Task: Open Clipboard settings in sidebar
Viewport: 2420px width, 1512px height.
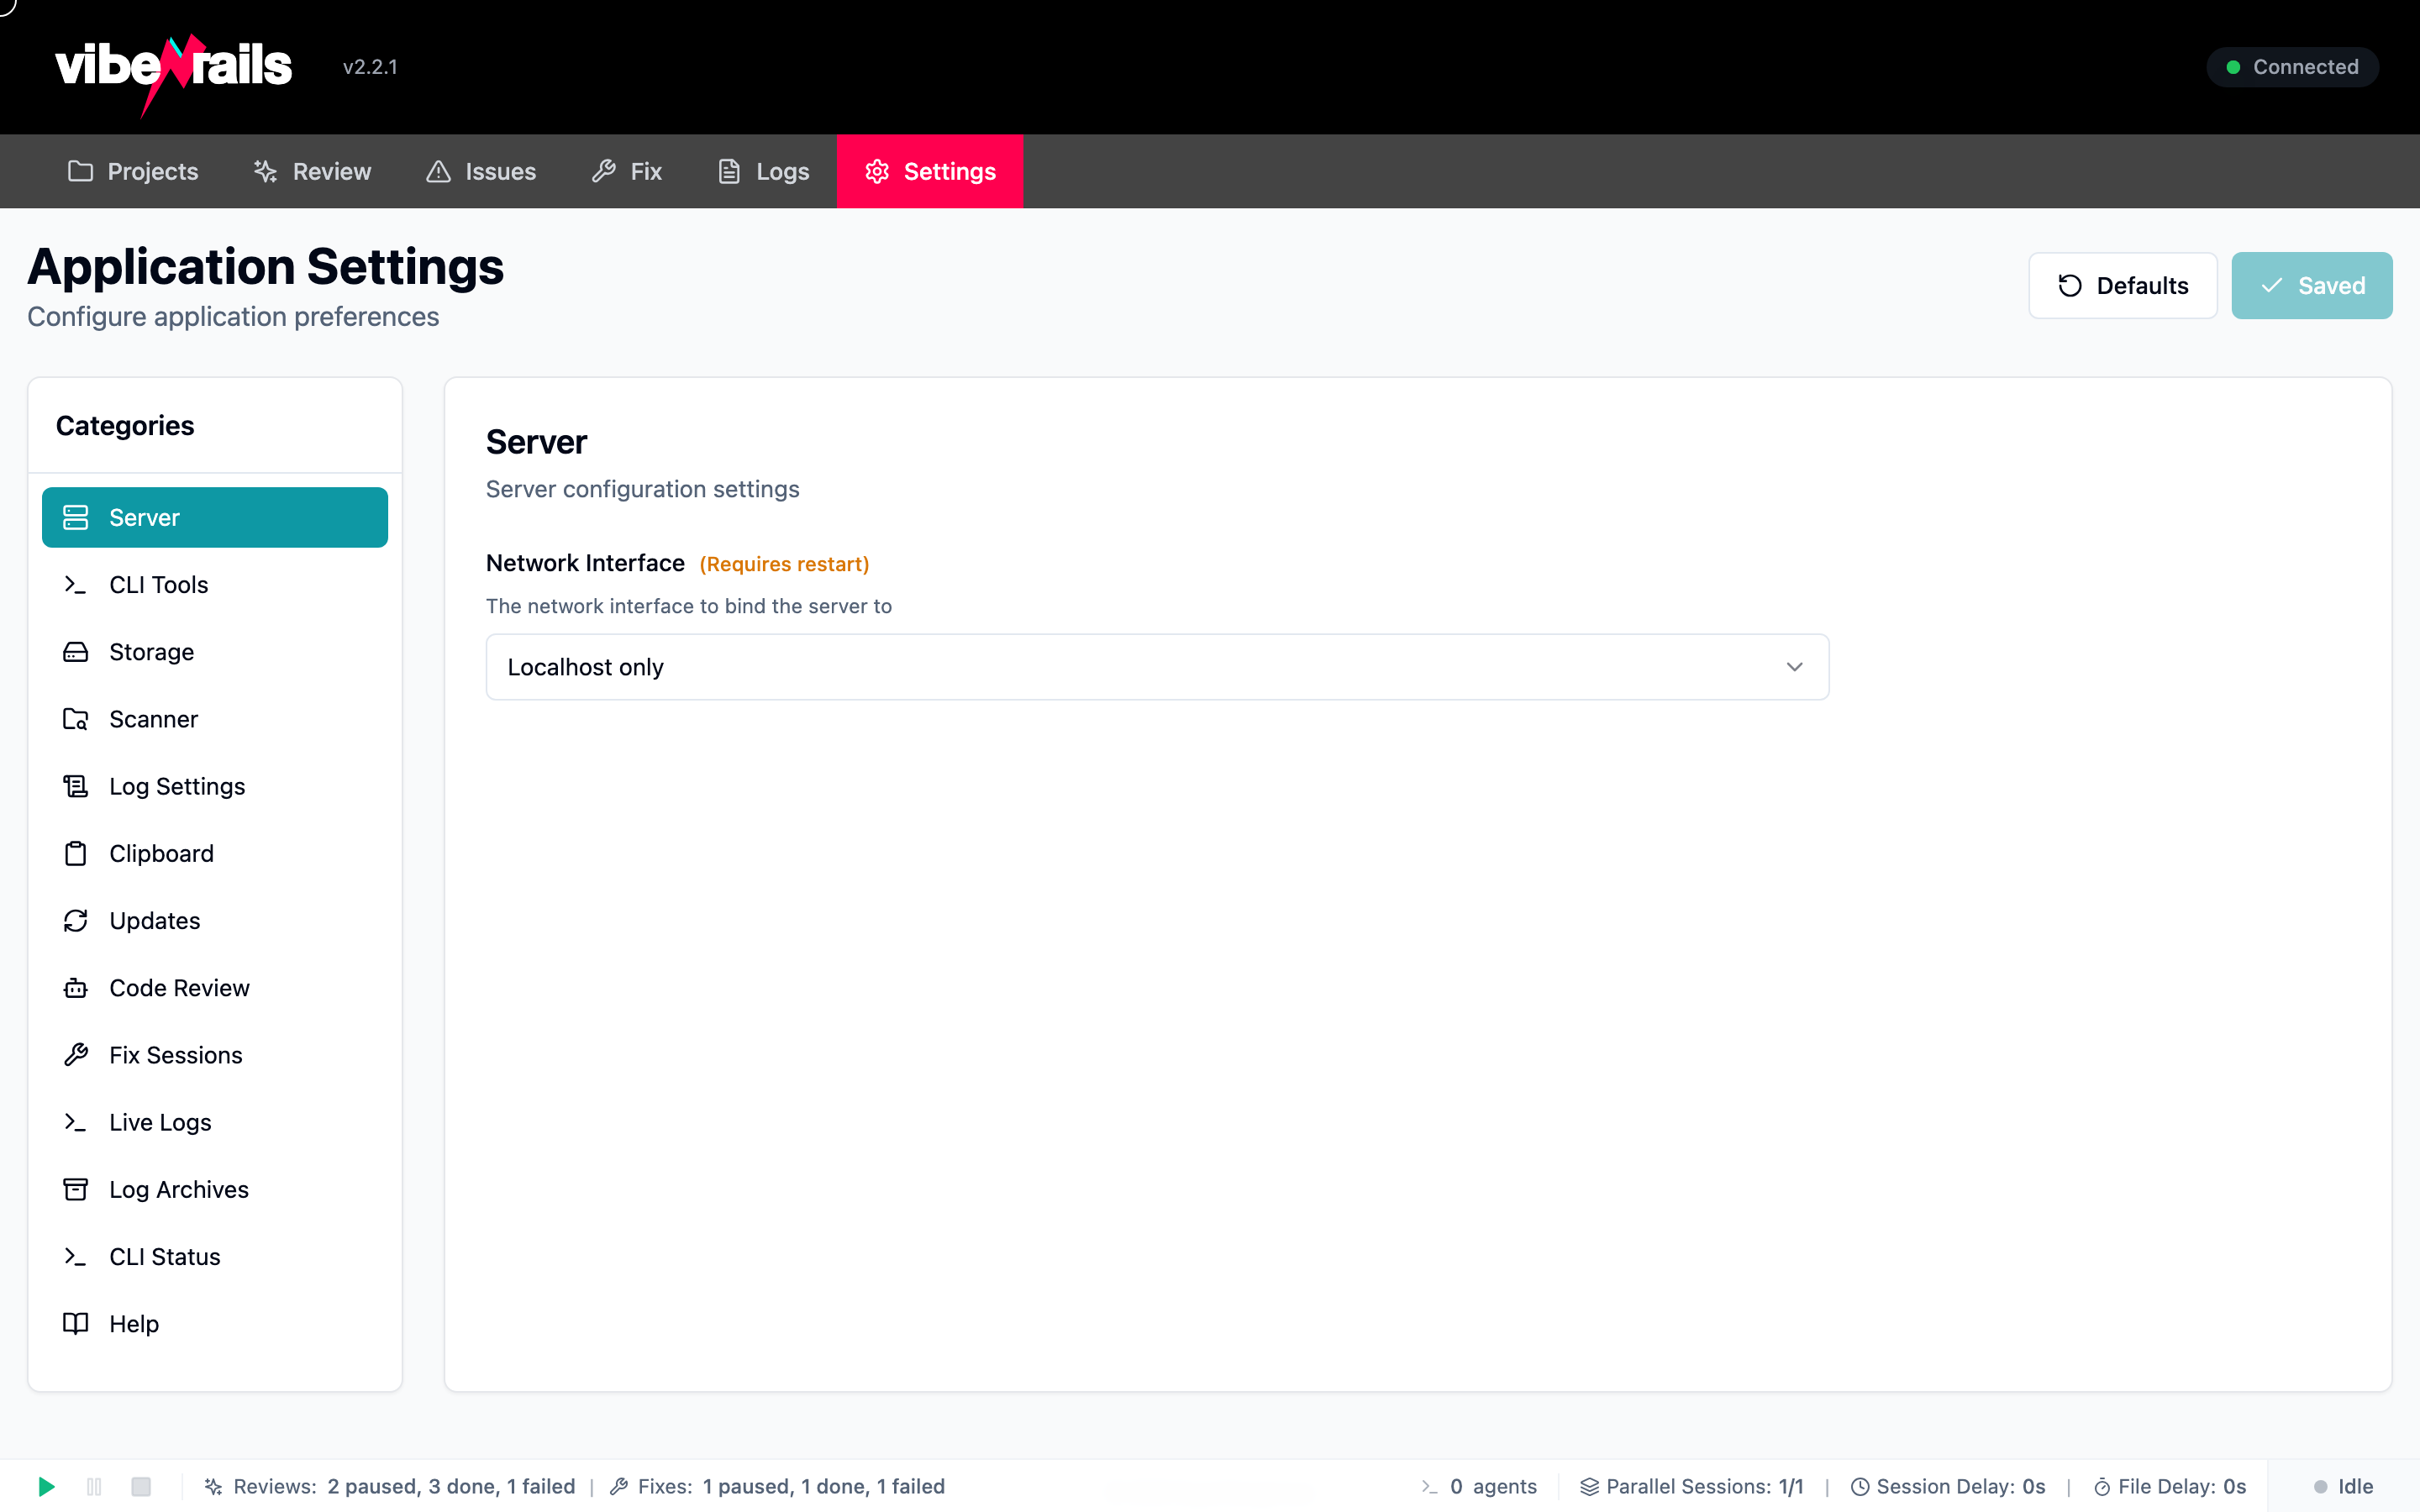Action: pyautogui.click(x=162, y=853)
